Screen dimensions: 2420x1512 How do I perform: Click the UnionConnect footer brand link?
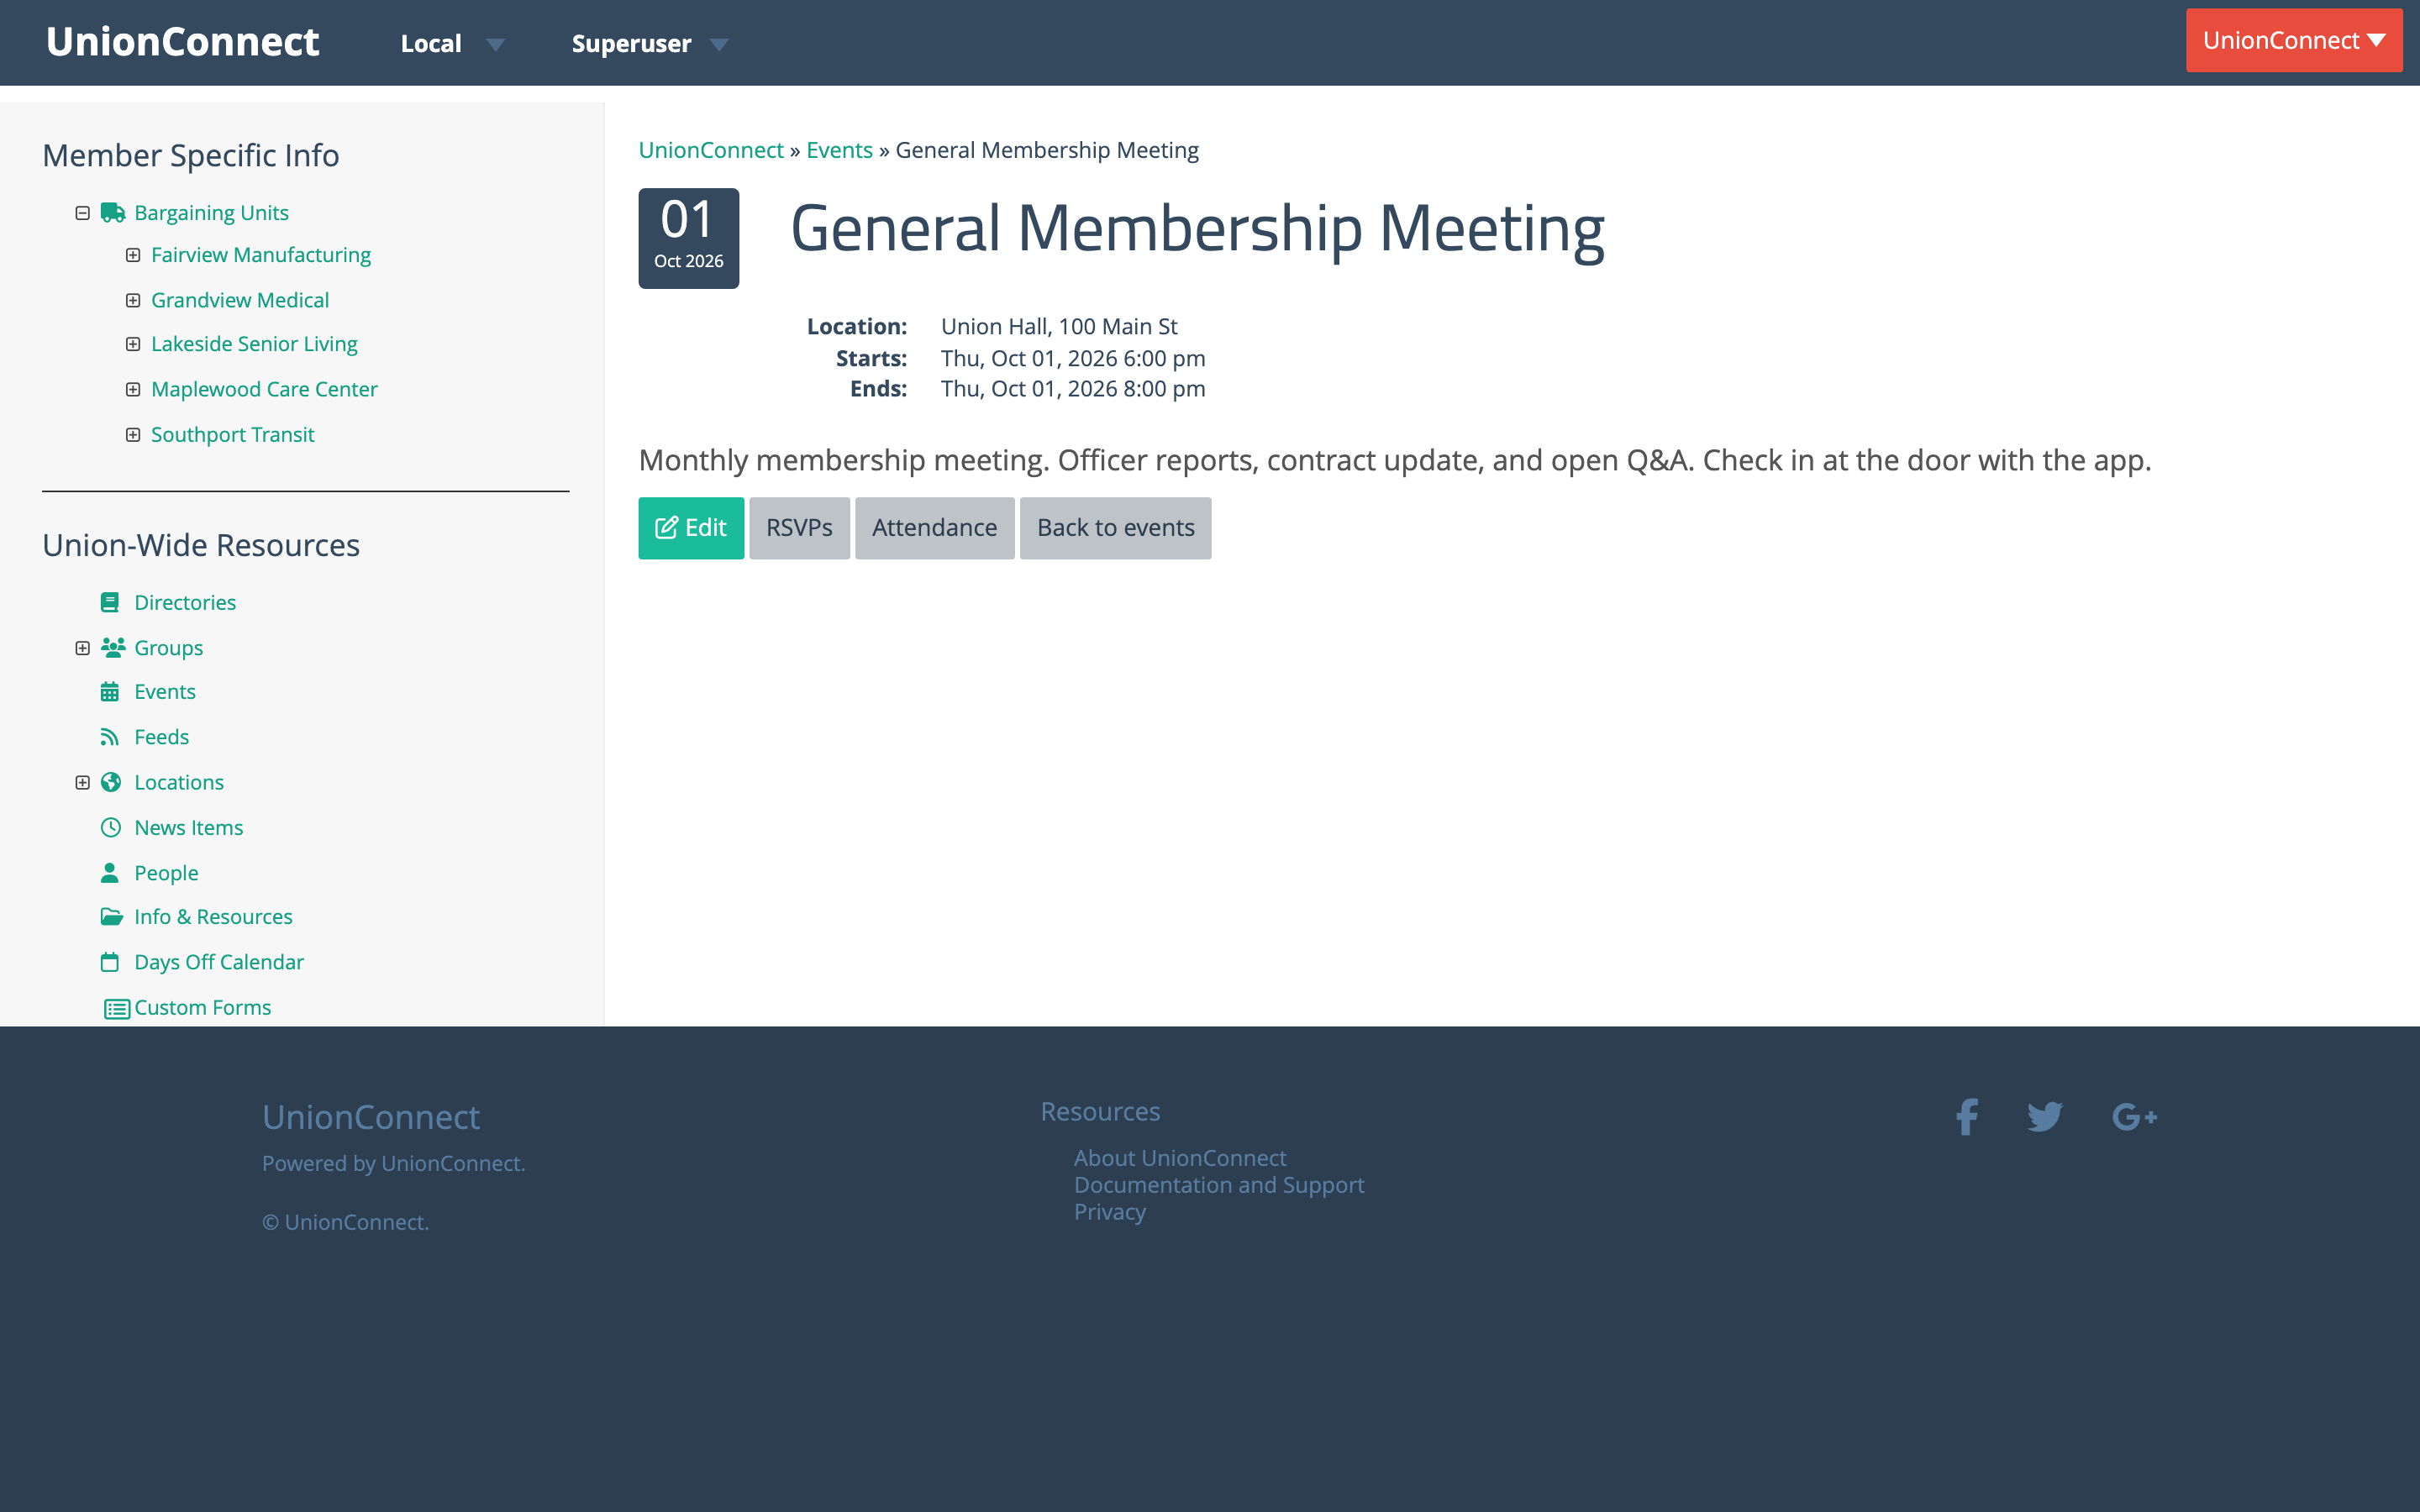click(371, 1117)
